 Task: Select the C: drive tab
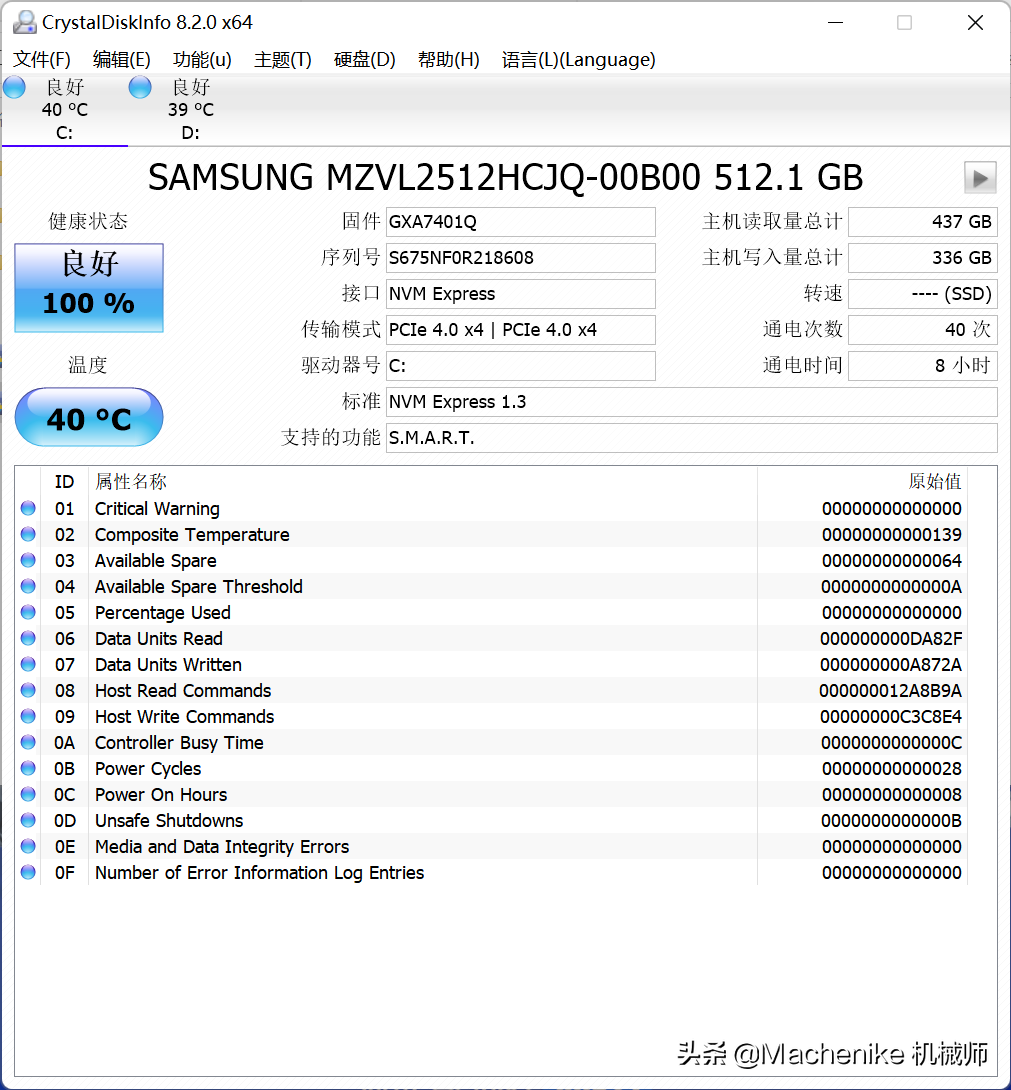point(64,109)
